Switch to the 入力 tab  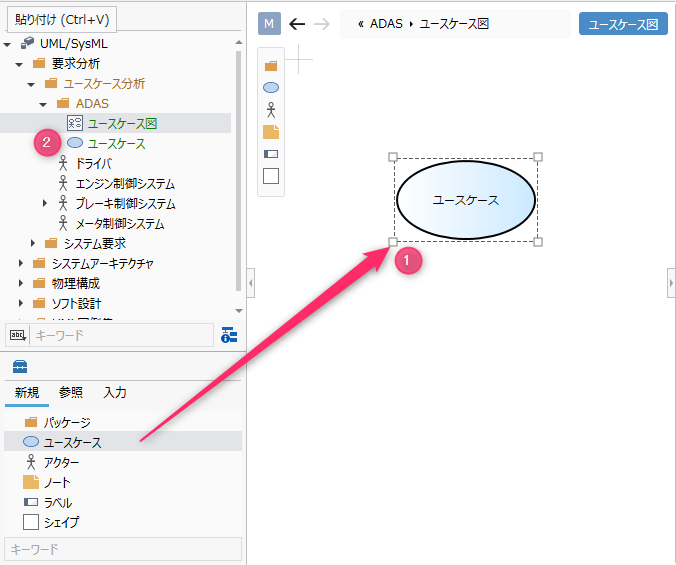click(x=115, y=393)
